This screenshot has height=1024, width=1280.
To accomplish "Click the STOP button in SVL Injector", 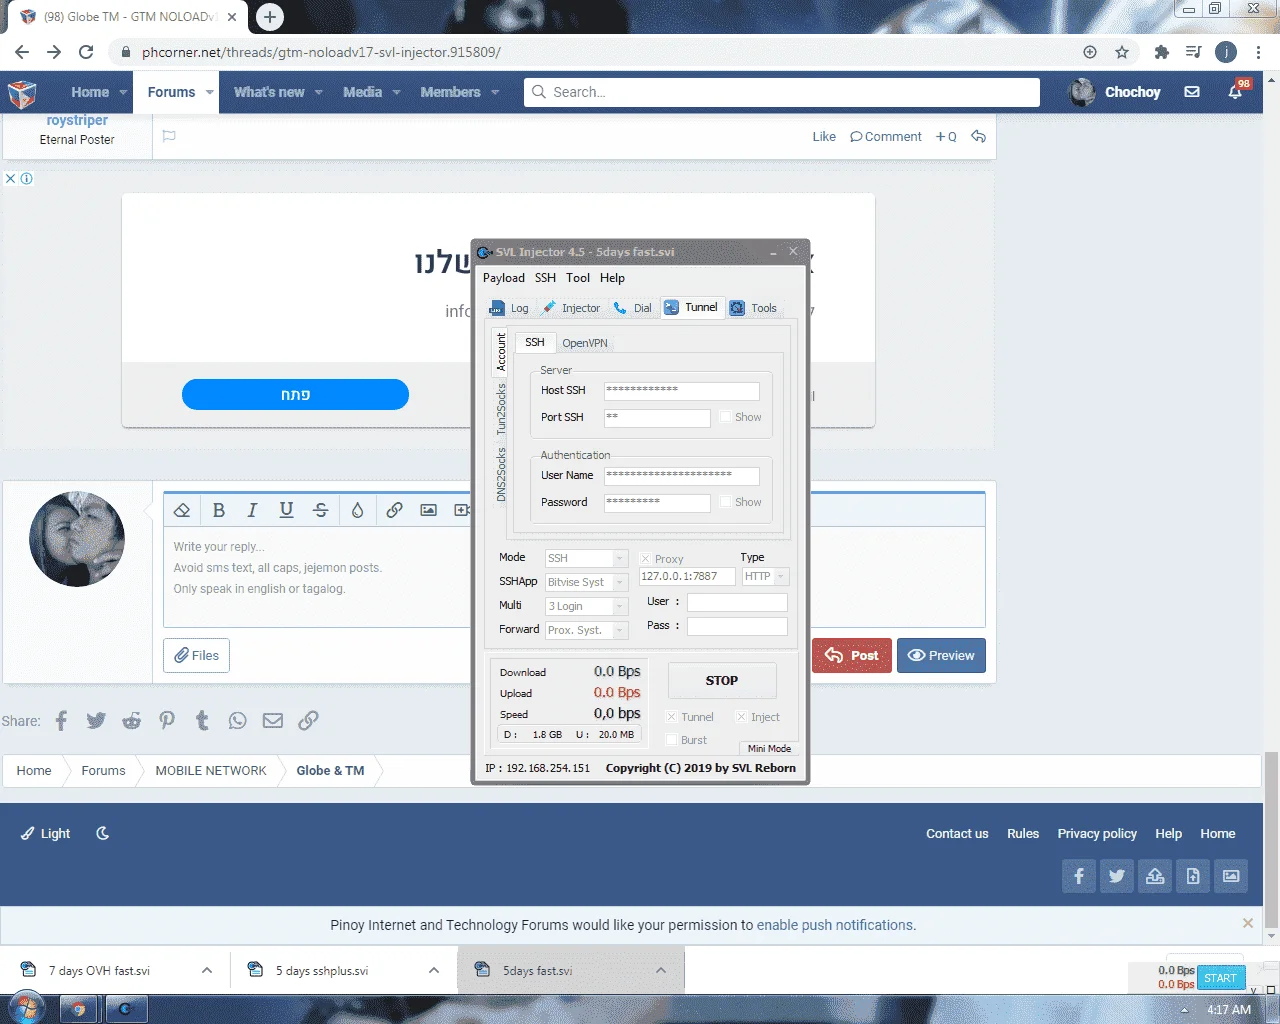I will pos(722,681).
